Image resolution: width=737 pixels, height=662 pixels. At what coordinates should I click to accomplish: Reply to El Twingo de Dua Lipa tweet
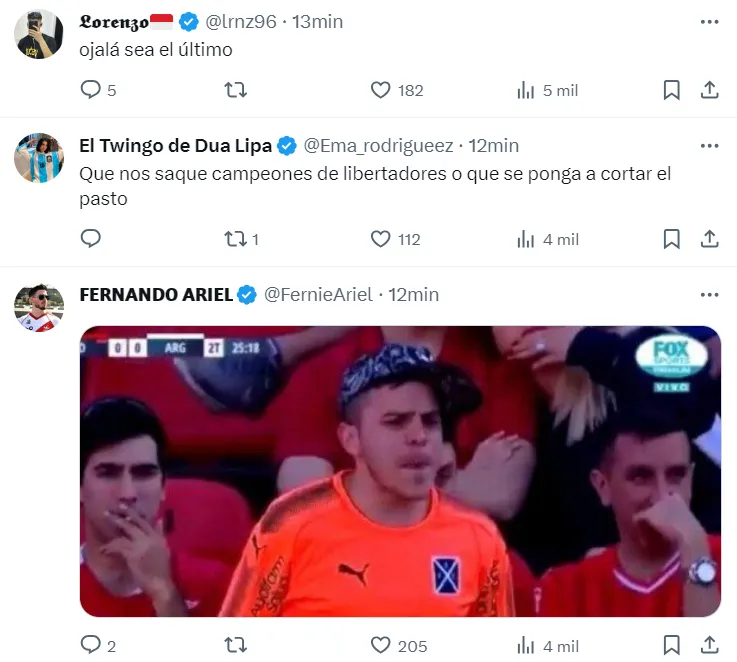[91, 238]
